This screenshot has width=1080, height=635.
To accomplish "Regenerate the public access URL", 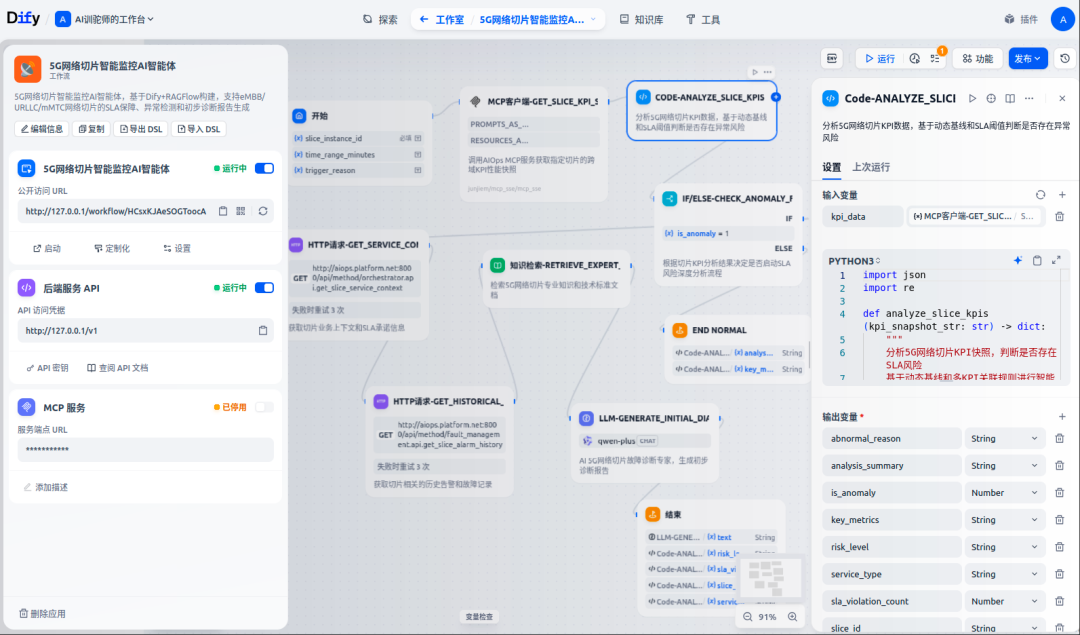I will (263, 211).
